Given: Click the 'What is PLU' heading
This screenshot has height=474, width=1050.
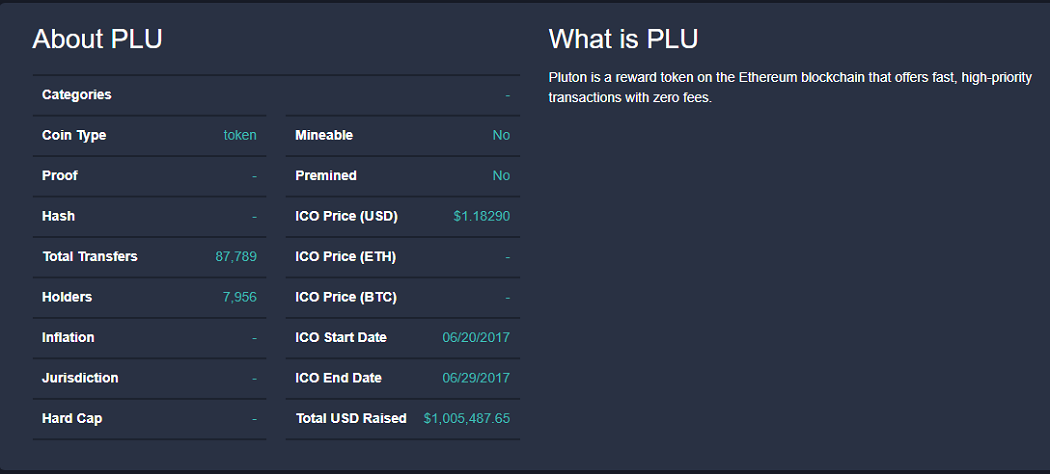Looking at the screenshot, I should (x=623, y=39).
